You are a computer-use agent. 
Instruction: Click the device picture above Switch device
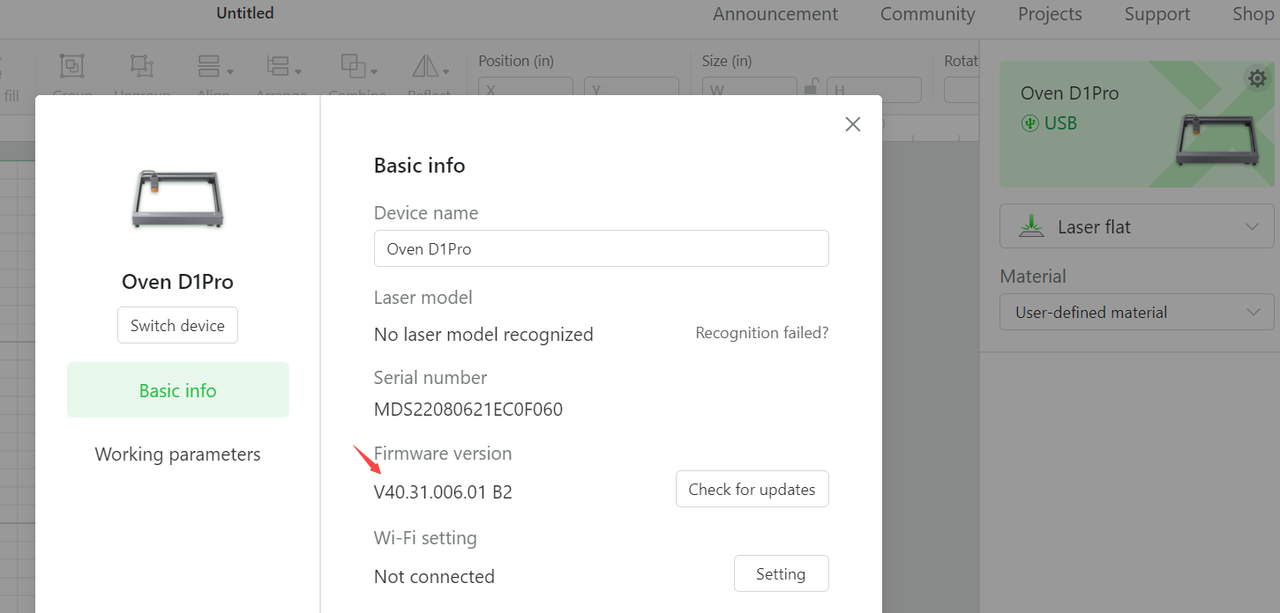[177, 198]
